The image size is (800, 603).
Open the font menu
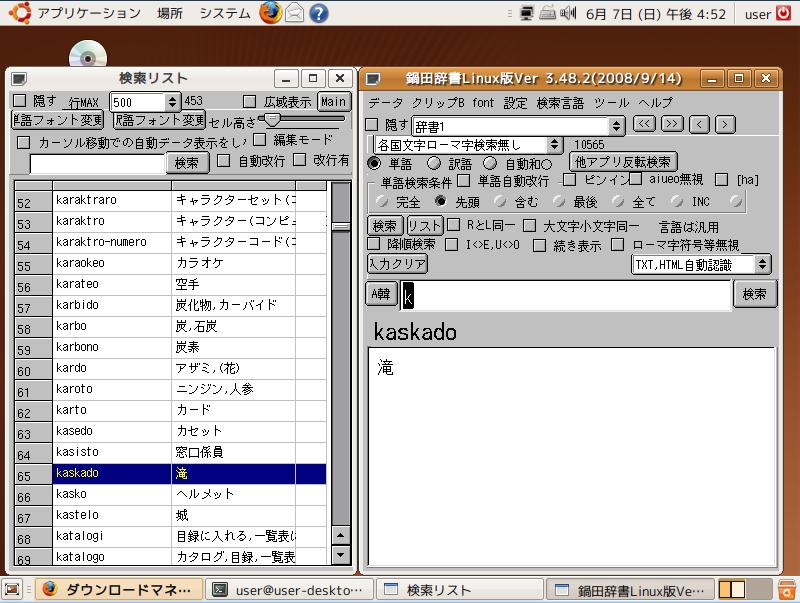click(483, 103)
